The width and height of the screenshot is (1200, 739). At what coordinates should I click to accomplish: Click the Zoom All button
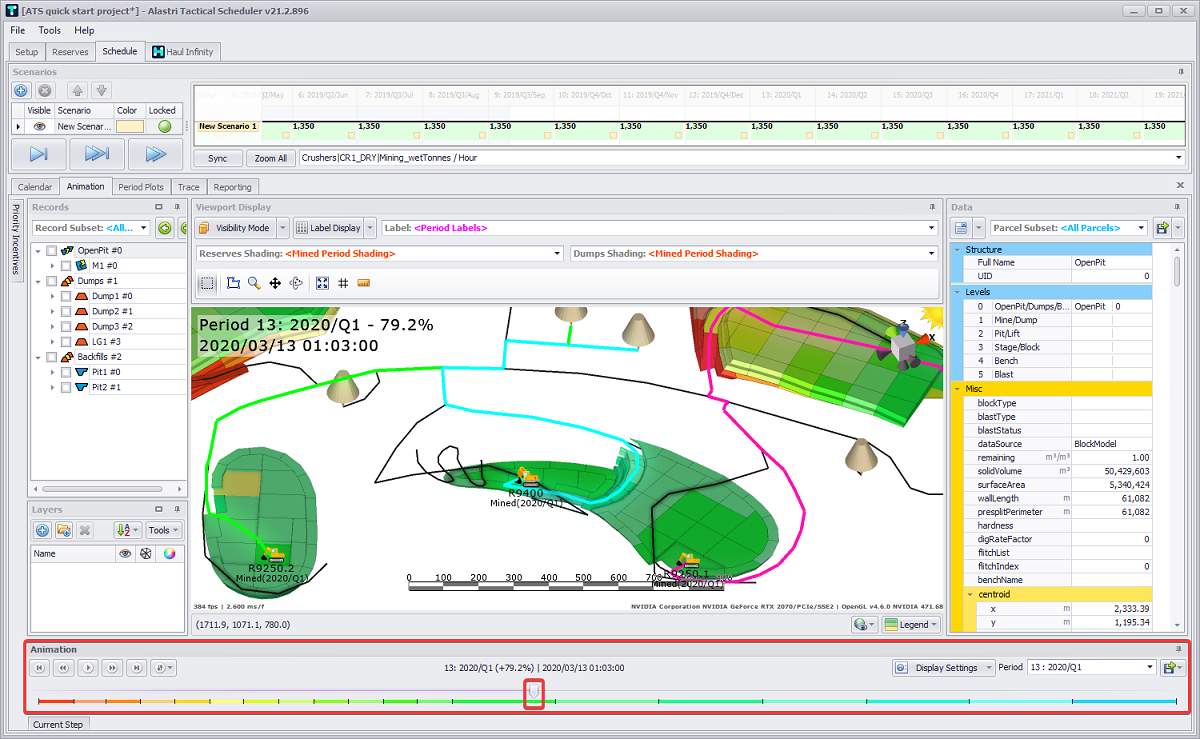pos(270,158)
